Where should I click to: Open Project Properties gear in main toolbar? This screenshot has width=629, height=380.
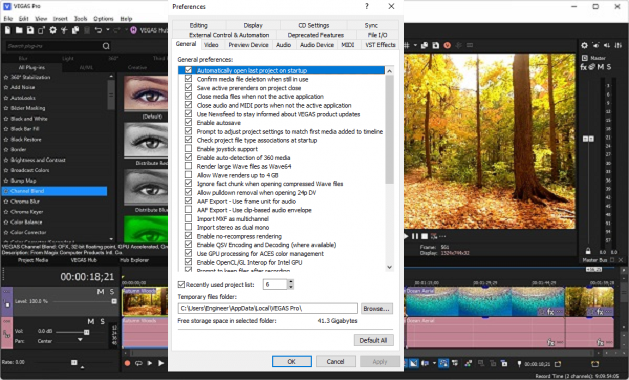[x=53, y=30]
